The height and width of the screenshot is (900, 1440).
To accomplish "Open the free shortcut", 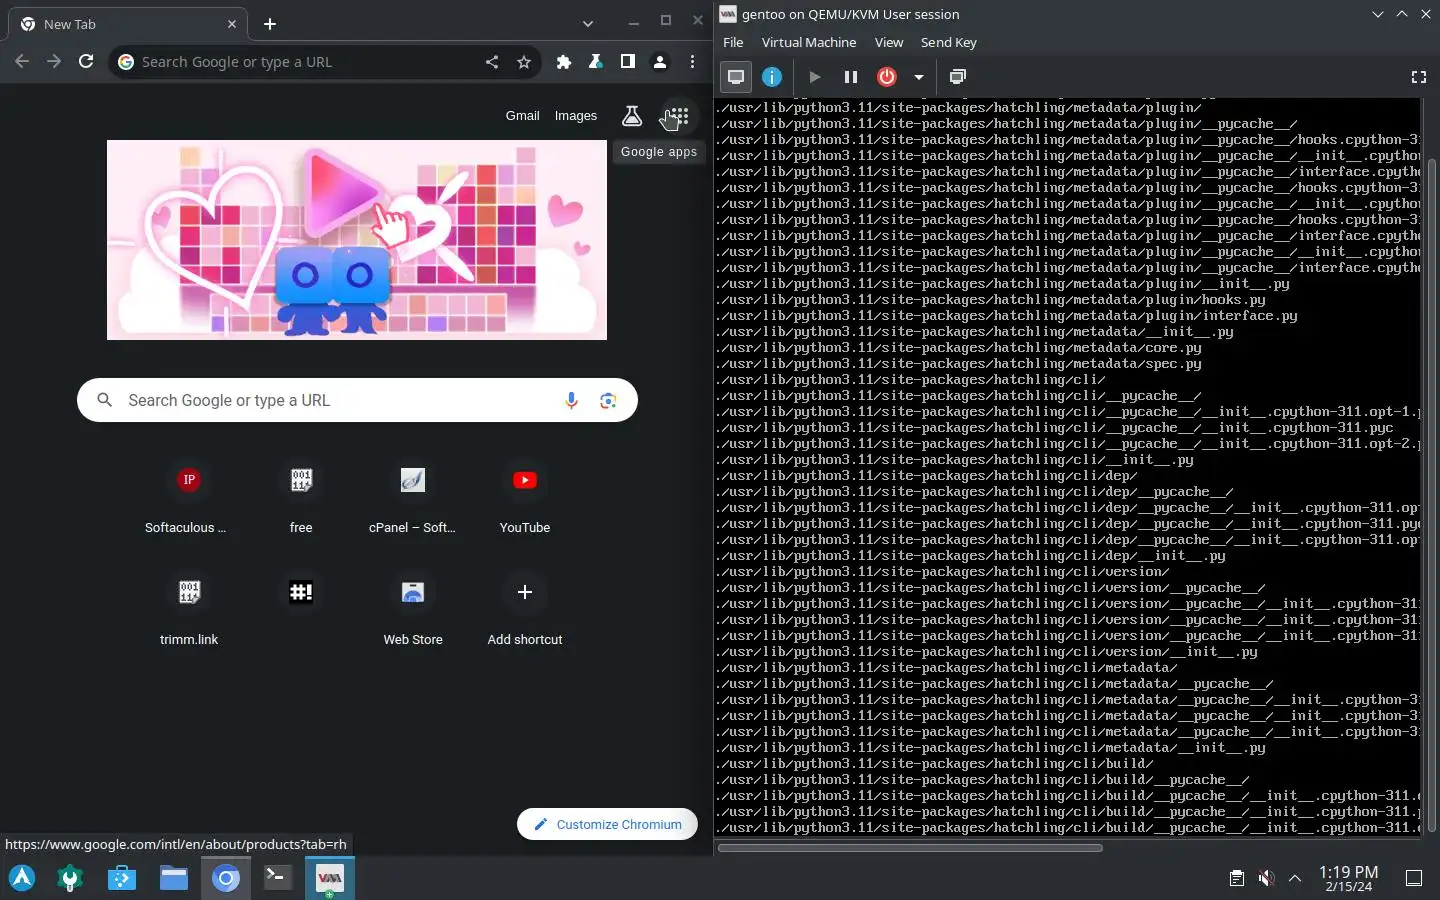I will (301, 498).
